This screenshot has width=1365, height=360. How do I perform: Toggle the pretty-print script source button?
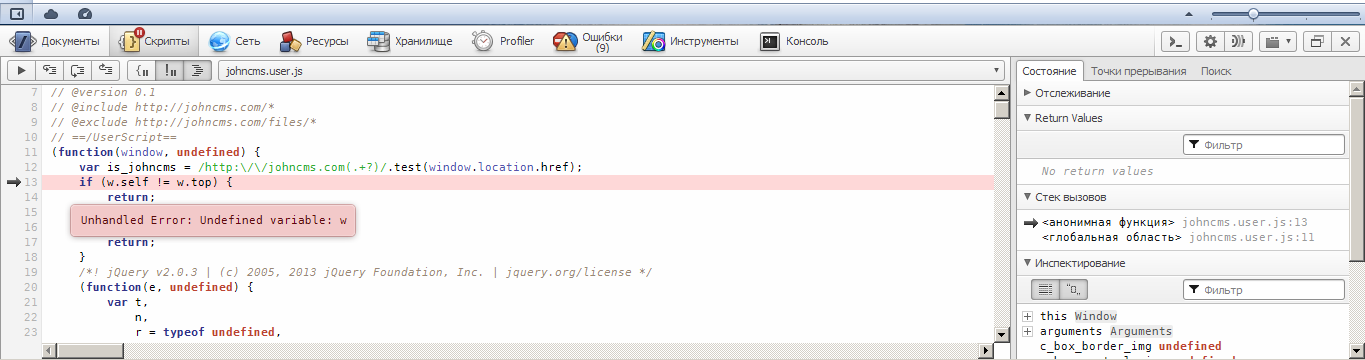point(198,70)
